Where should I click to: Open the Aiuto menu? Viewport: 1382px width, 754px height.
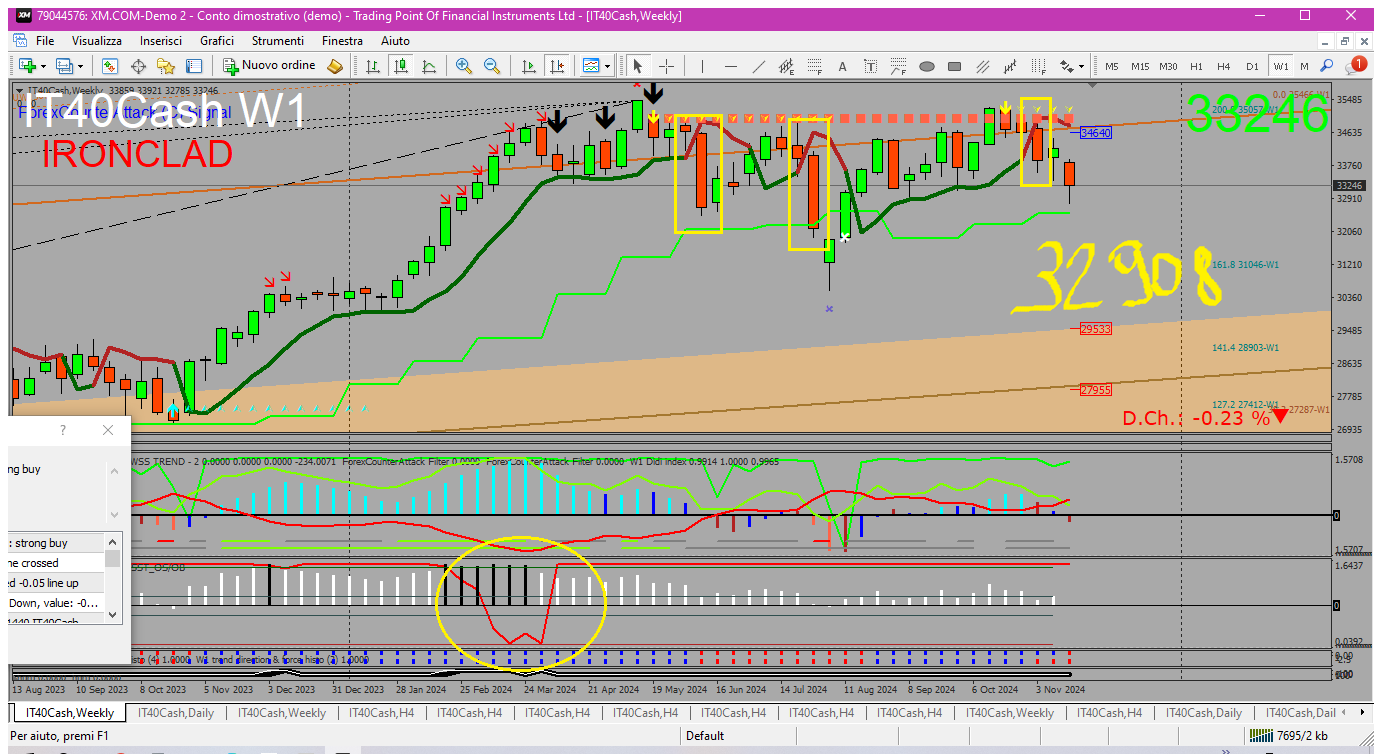(395, 41)
